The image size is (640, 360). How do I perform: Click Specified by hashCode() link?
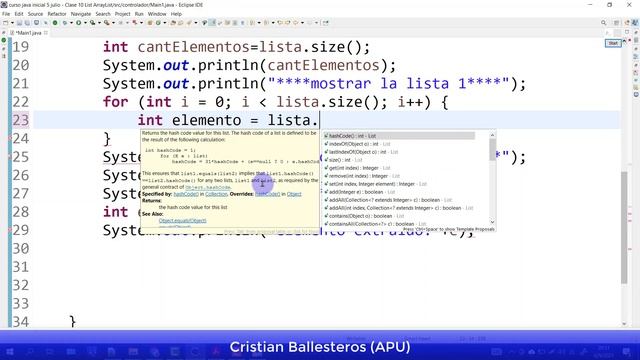tap(186, 194)
